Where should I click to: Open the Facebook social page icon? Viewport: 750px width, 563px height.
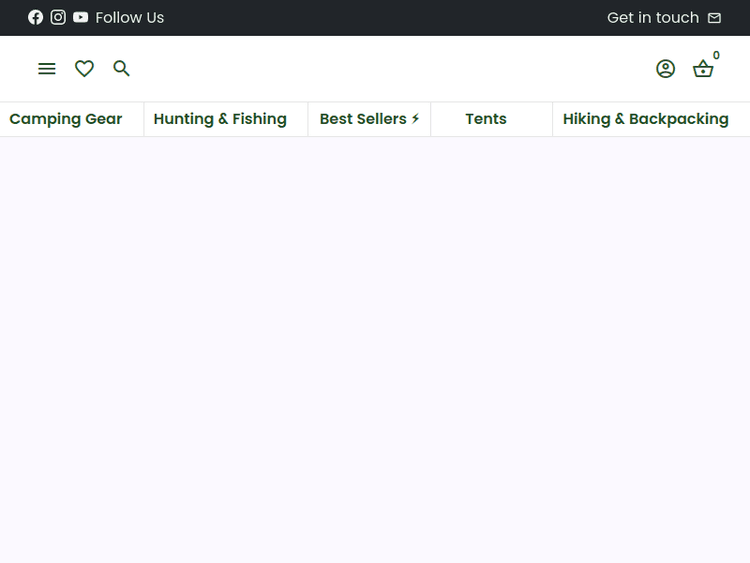(36, 17)
